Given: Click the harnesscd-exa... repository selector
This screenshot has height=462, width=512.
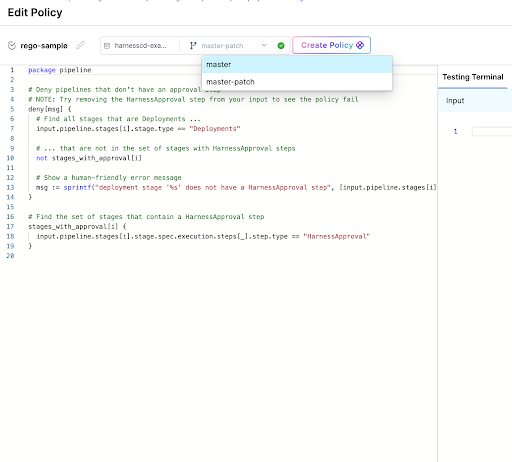Looking at the screenshot, I should click(x=140, y=46).
